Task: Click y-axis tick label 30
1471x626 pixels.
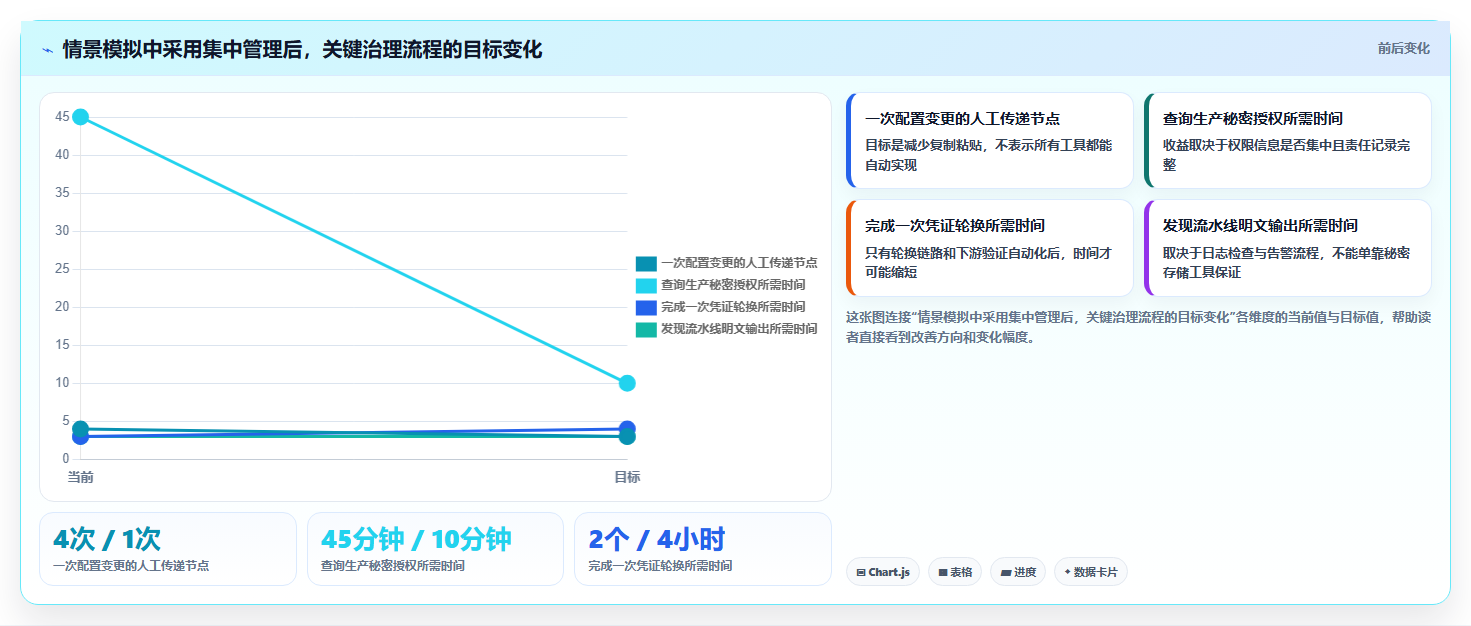Action: tap(62, 231)
